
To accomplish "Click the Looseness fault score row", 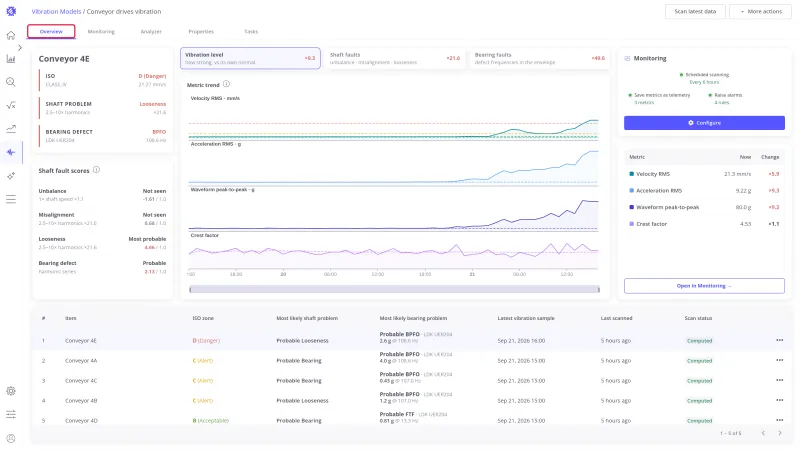I will click(x=102, y=243).
